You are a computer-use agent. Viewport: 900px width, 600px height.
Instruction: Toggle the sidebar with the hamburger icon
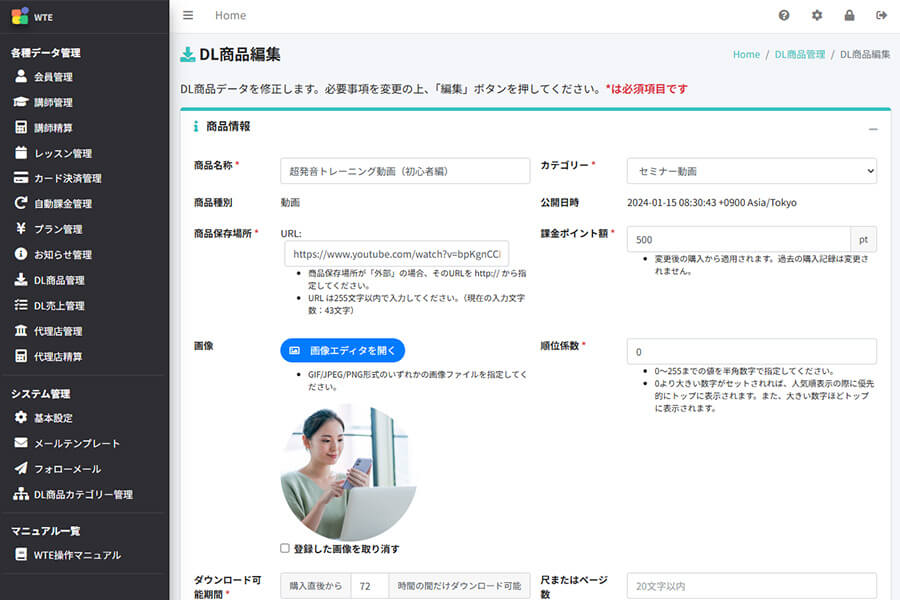tap(188, 15)
